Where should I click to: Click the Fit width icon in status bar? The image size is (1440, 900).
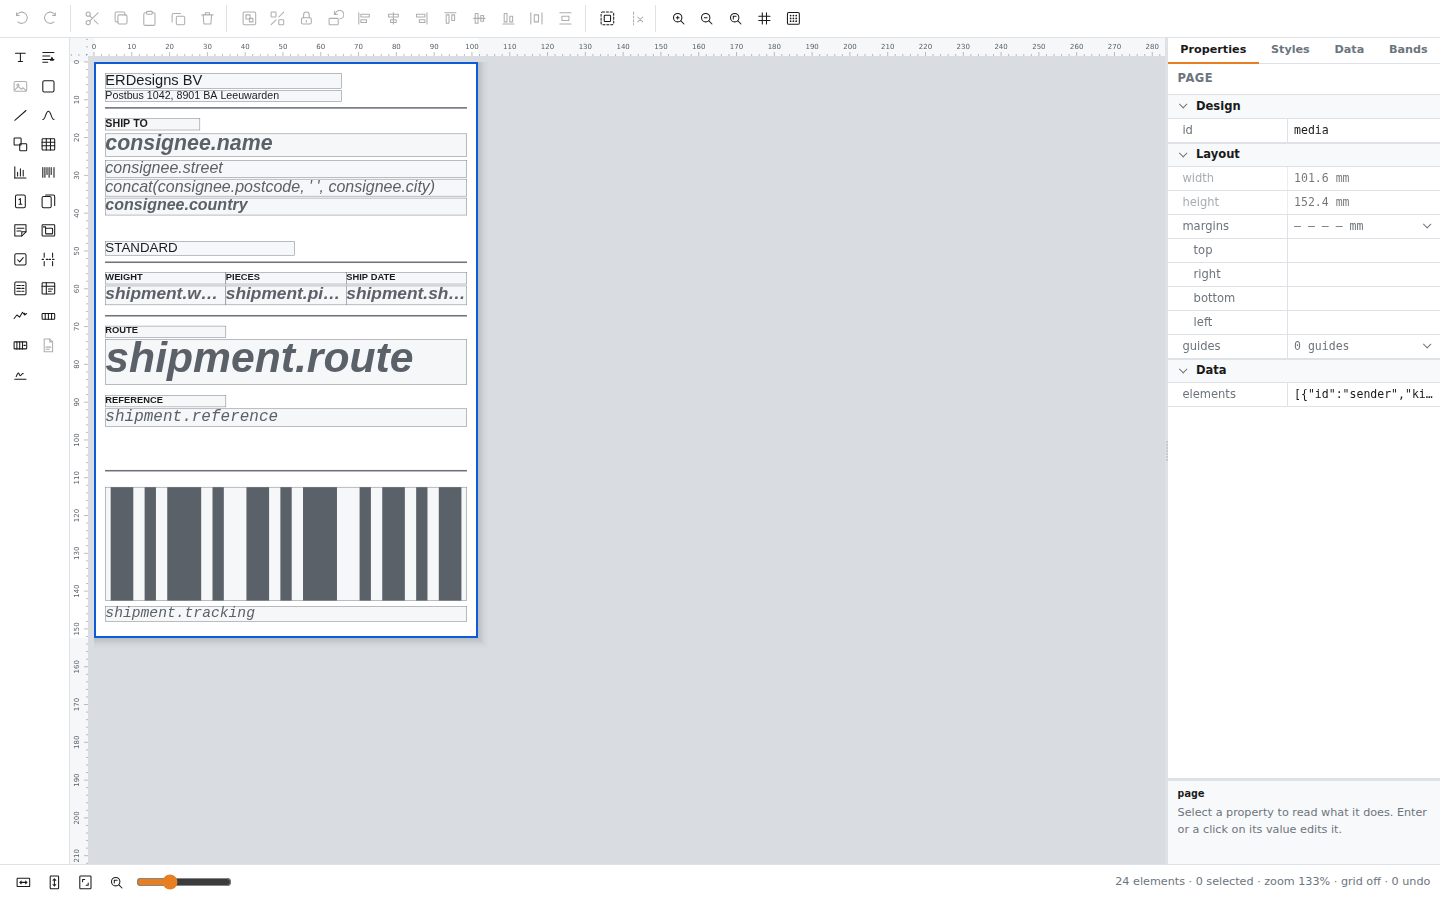click(23, 882)
